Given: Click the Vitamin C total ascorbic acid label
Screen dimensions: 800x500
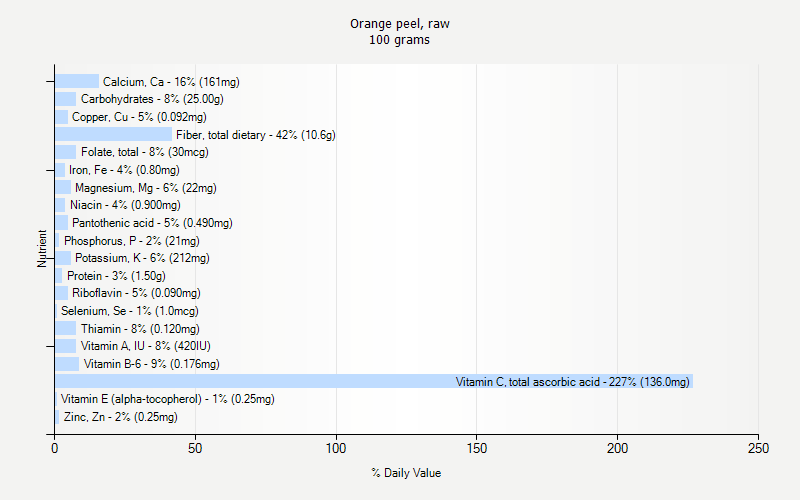Looking at the screenshot, I should coord(572,382).
